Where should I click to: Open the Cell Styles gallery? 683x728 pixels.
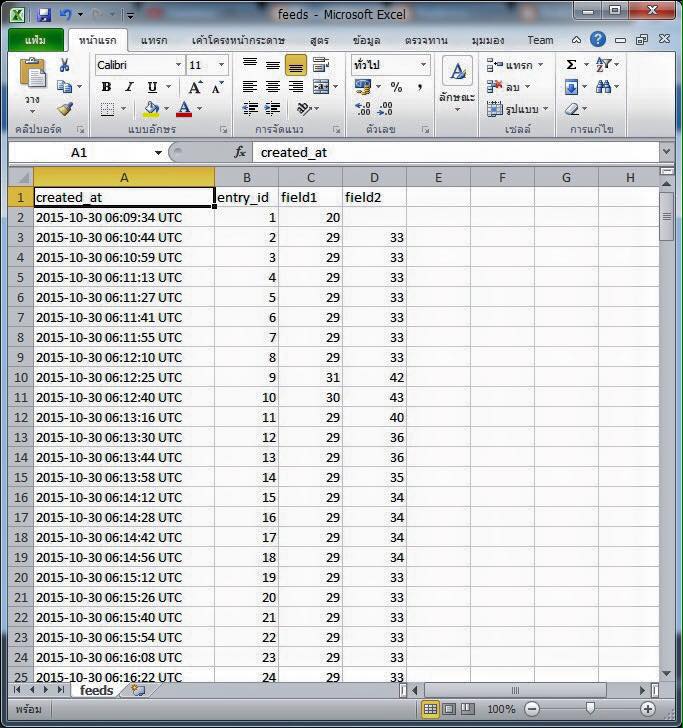(457, 84)
